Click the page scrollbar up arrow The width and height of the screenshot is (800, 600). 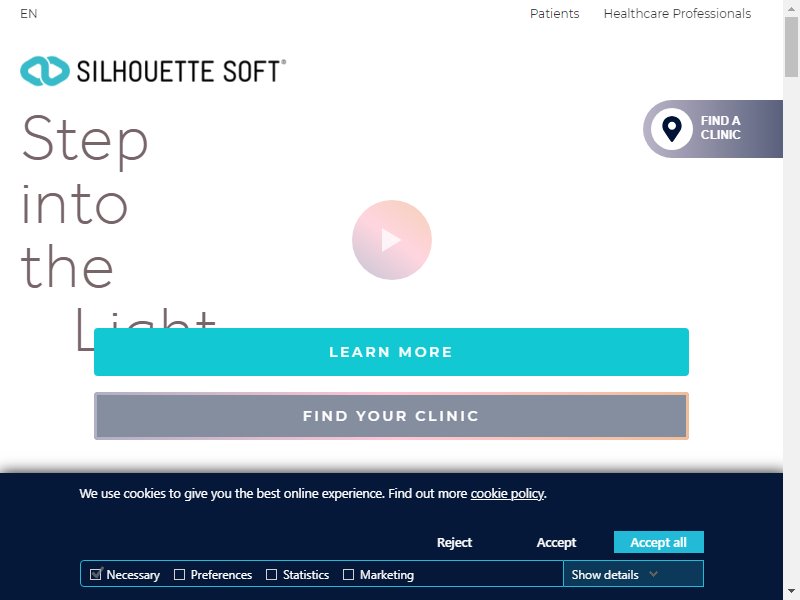(x=791, y=7)
